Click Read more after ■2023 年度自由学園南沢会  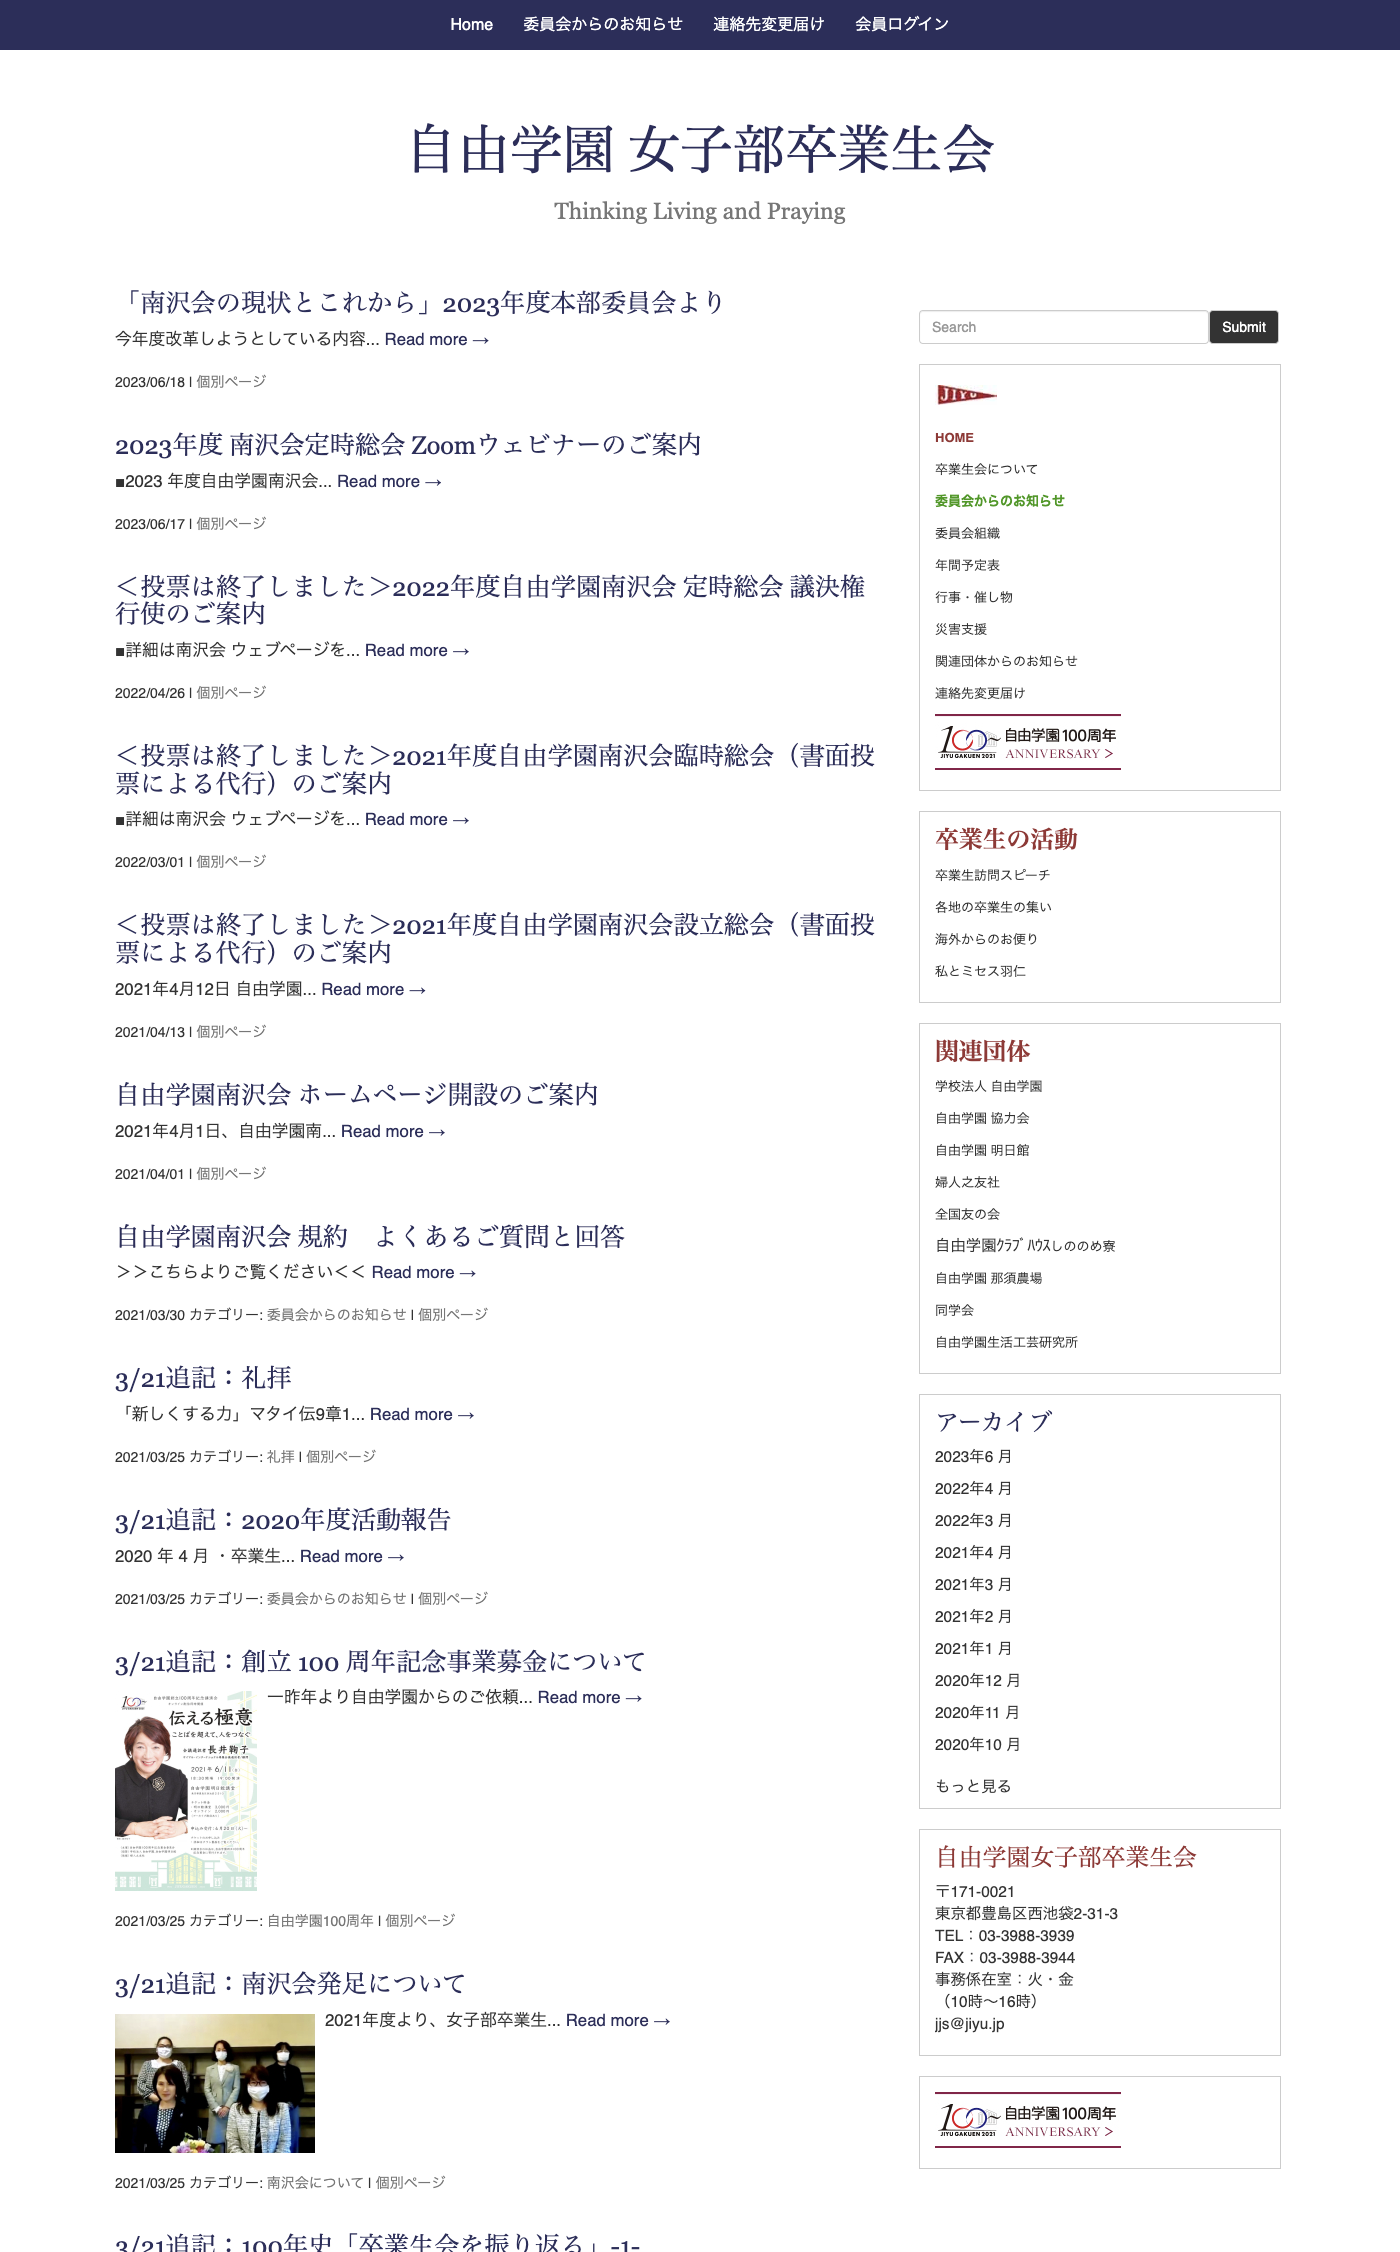pos(389,481)
